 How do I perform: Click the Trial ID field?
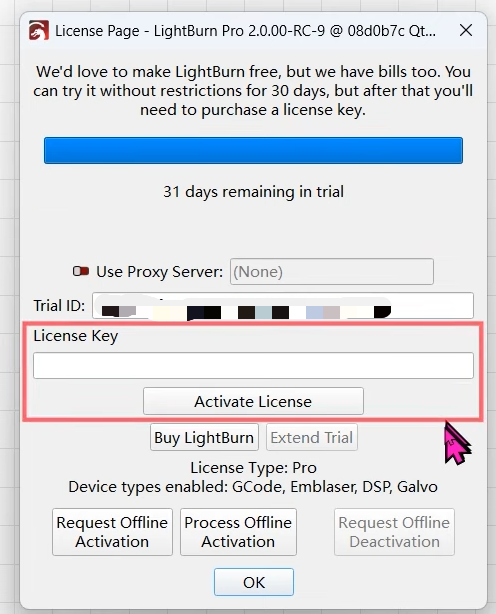(283, 305)
